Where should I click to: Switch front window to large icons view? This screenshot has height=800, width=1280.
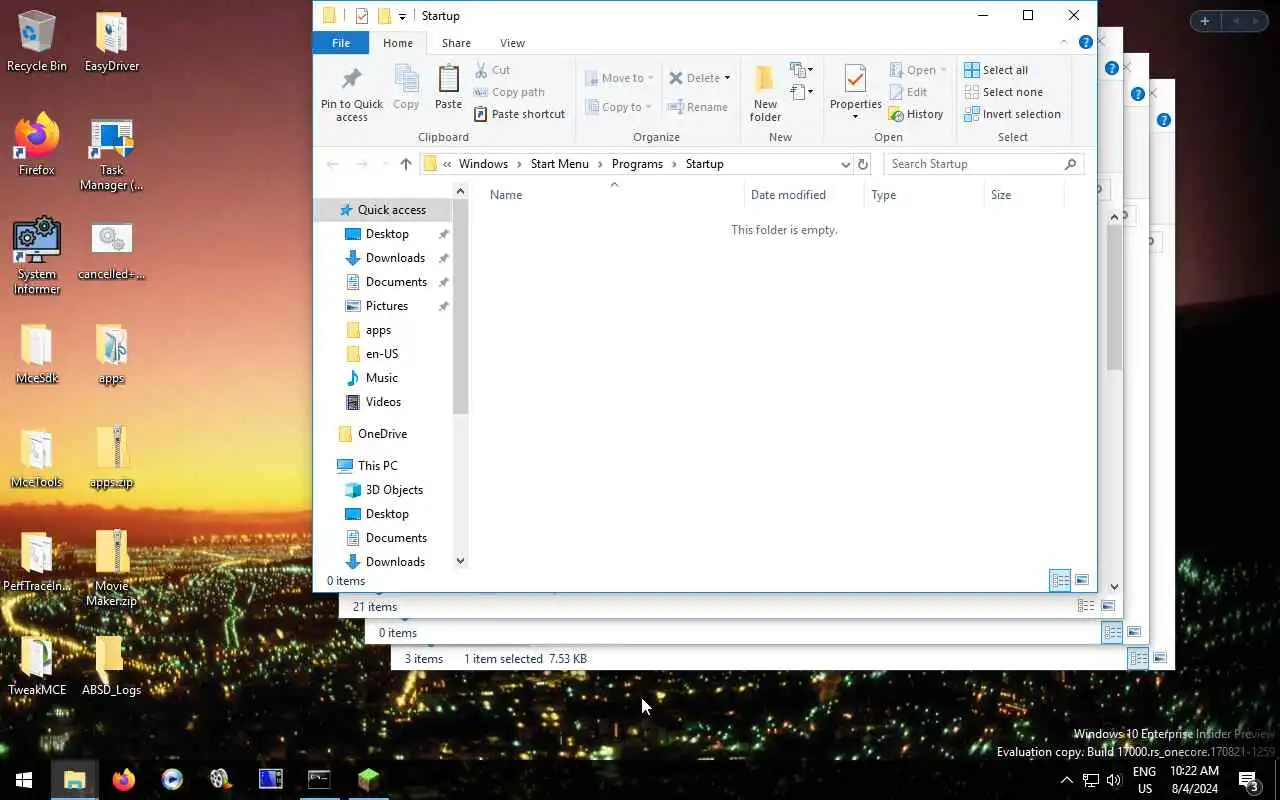[1082, 581]
